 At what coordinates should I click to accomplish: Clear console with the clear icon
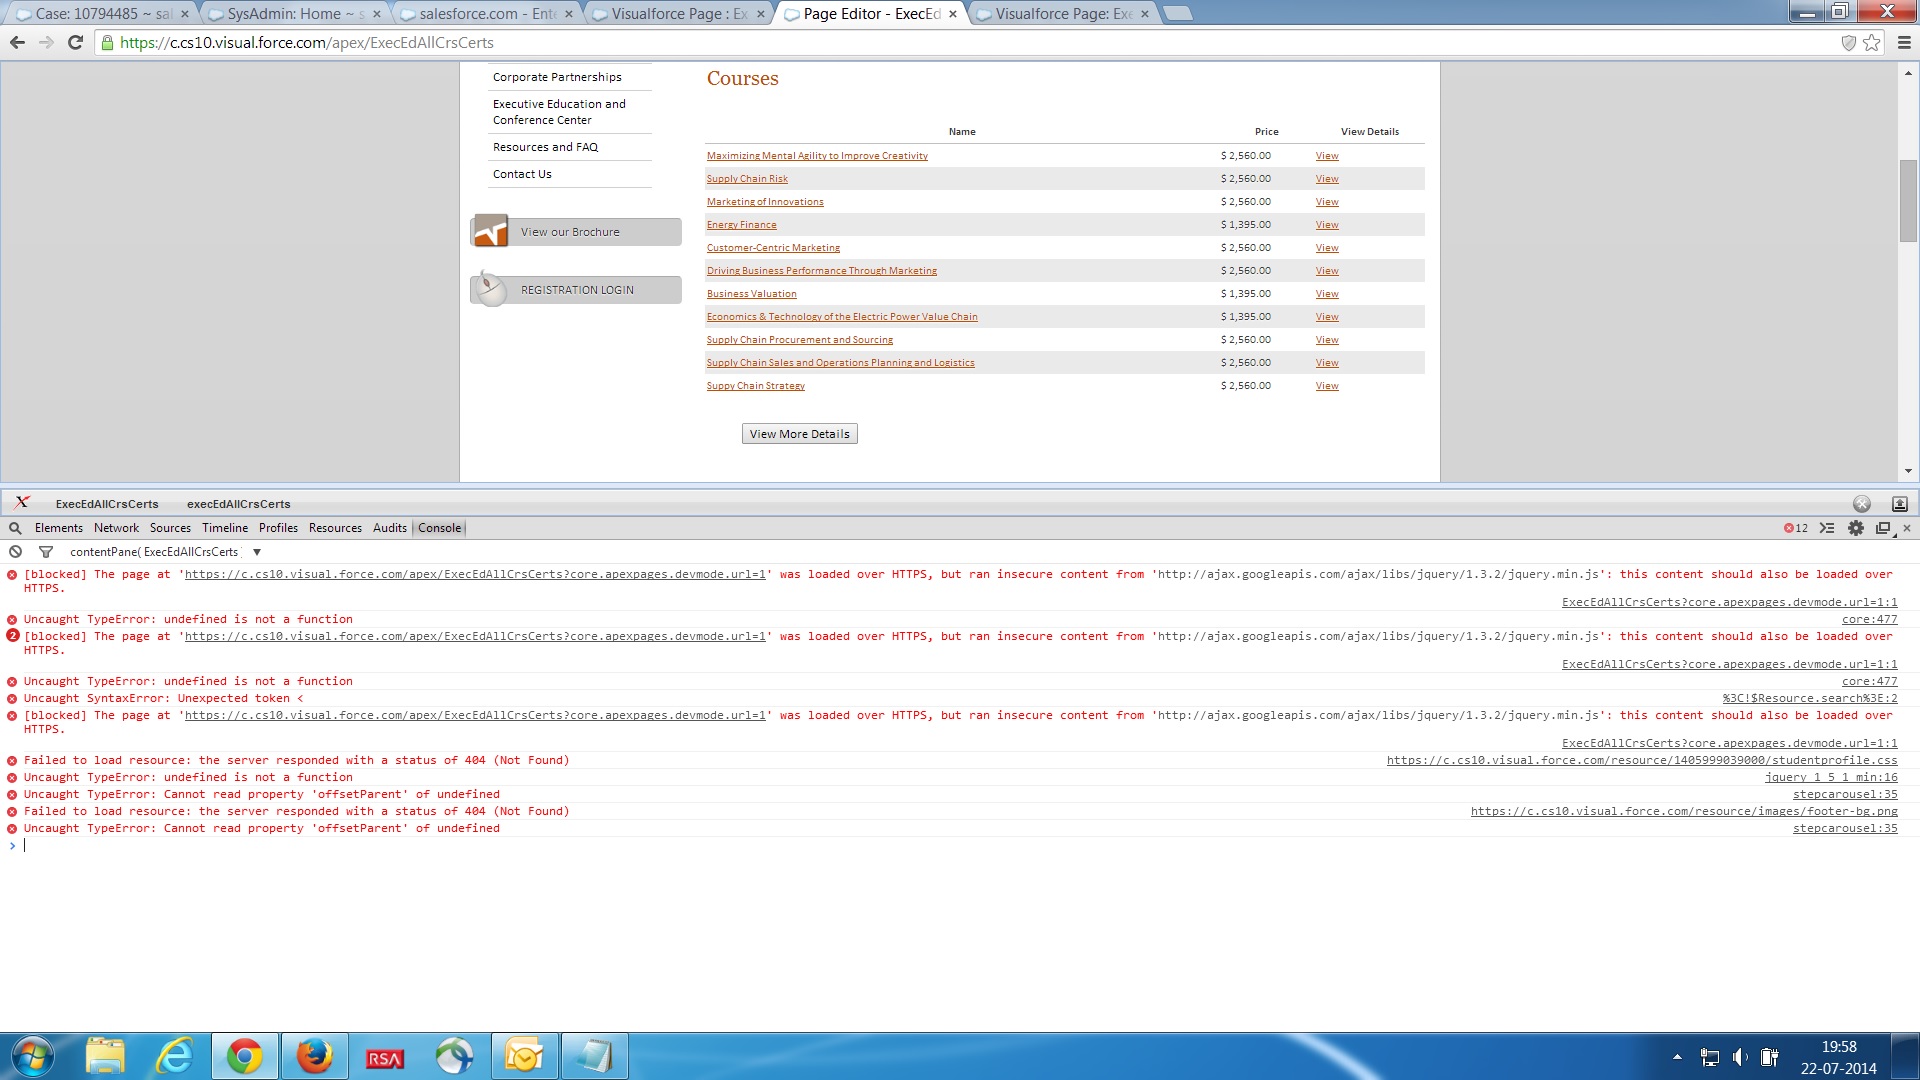pos(15,552)
